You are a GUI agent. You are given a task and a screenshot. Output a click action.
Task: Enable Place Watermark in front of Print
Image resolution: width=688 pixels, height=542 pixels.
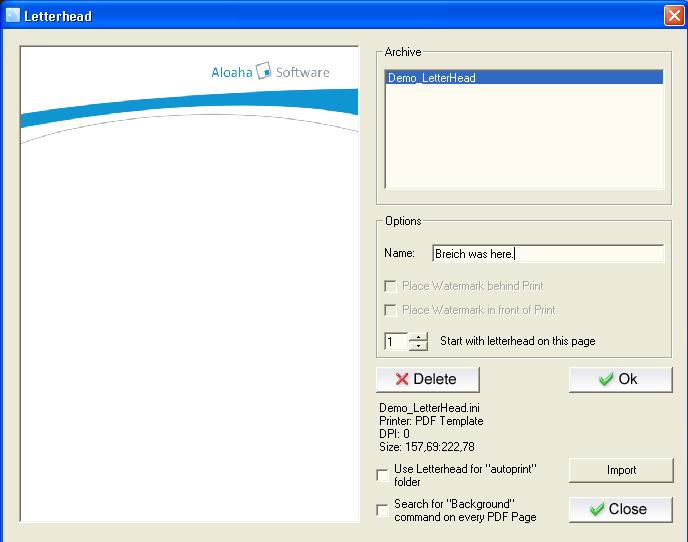pyautogui.click(x=390, y=310)
